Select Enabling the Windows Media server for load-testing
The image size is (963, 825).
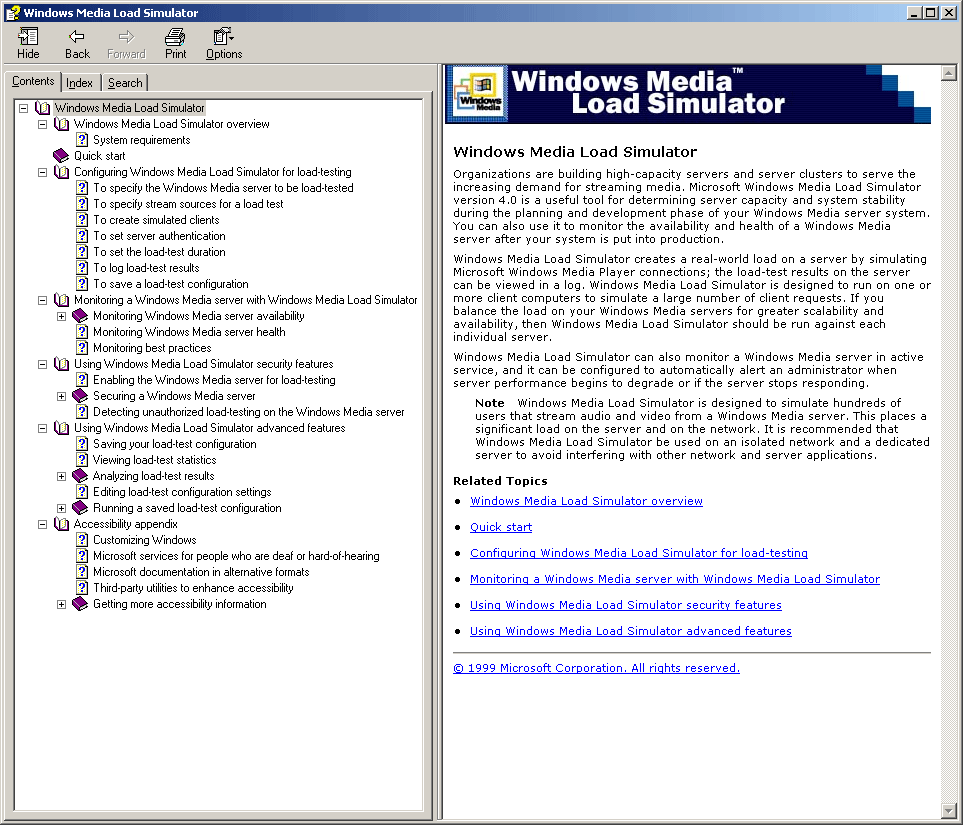click(x=214, y=380)
